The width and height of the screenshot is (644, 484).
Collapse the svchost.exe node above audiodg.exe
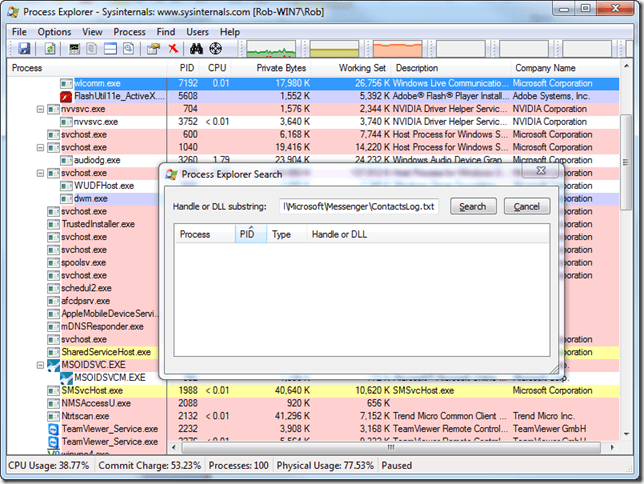(x=40, y=147)
